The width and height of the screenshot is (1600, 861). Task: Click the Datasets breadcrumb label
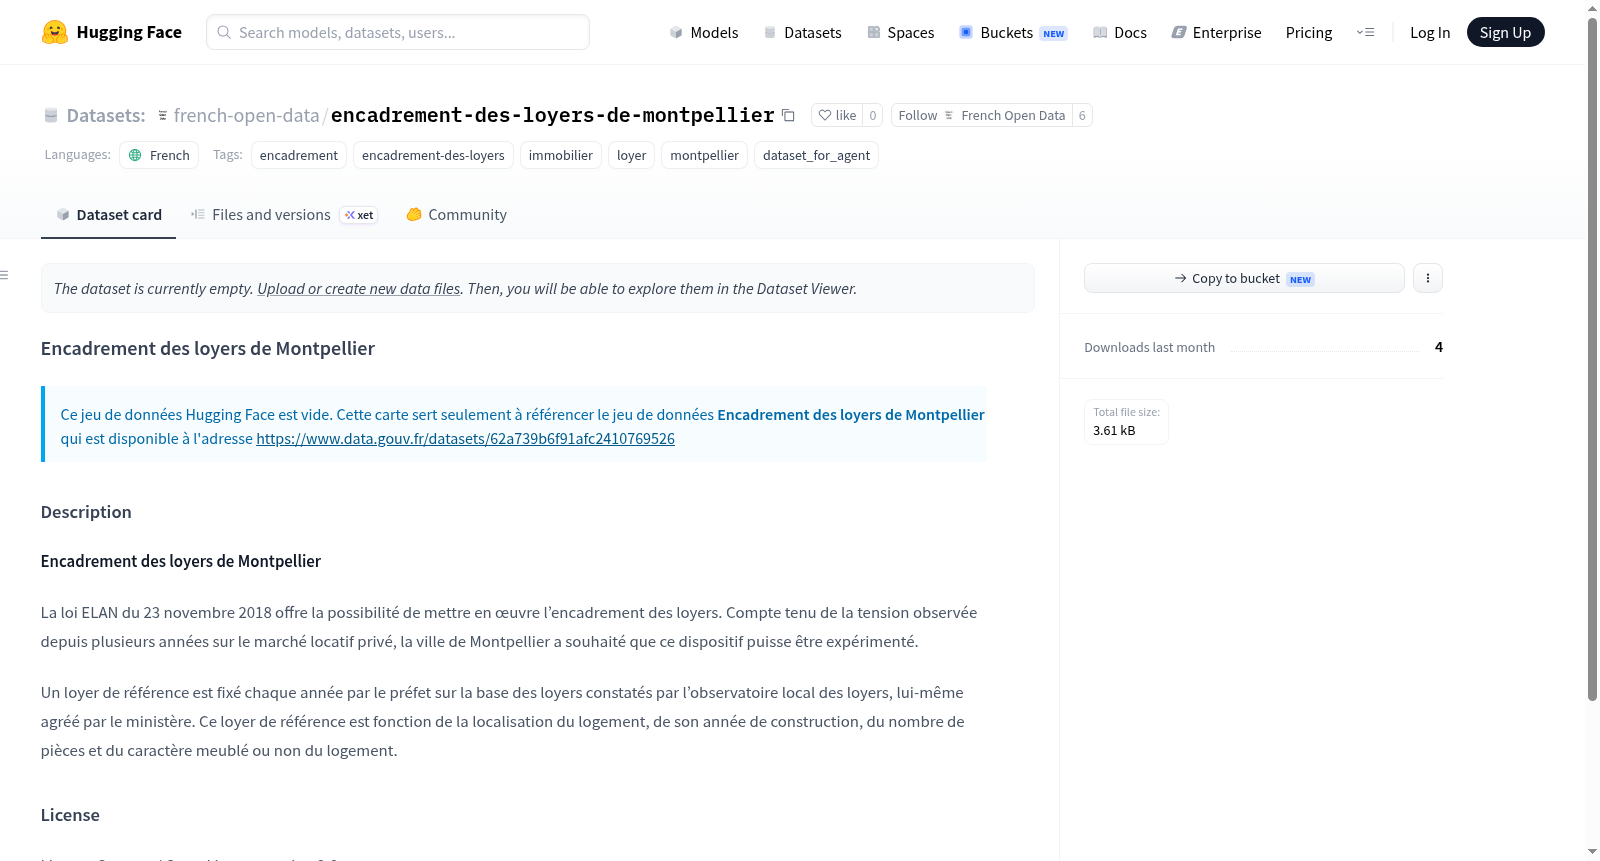[106, 115]
